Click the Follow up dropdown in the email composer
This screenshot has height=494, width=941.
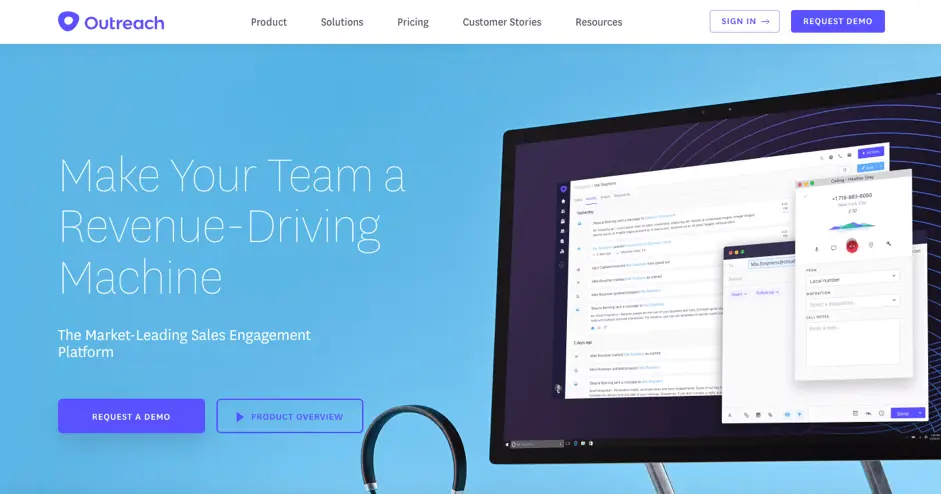(x=767, y=293)
